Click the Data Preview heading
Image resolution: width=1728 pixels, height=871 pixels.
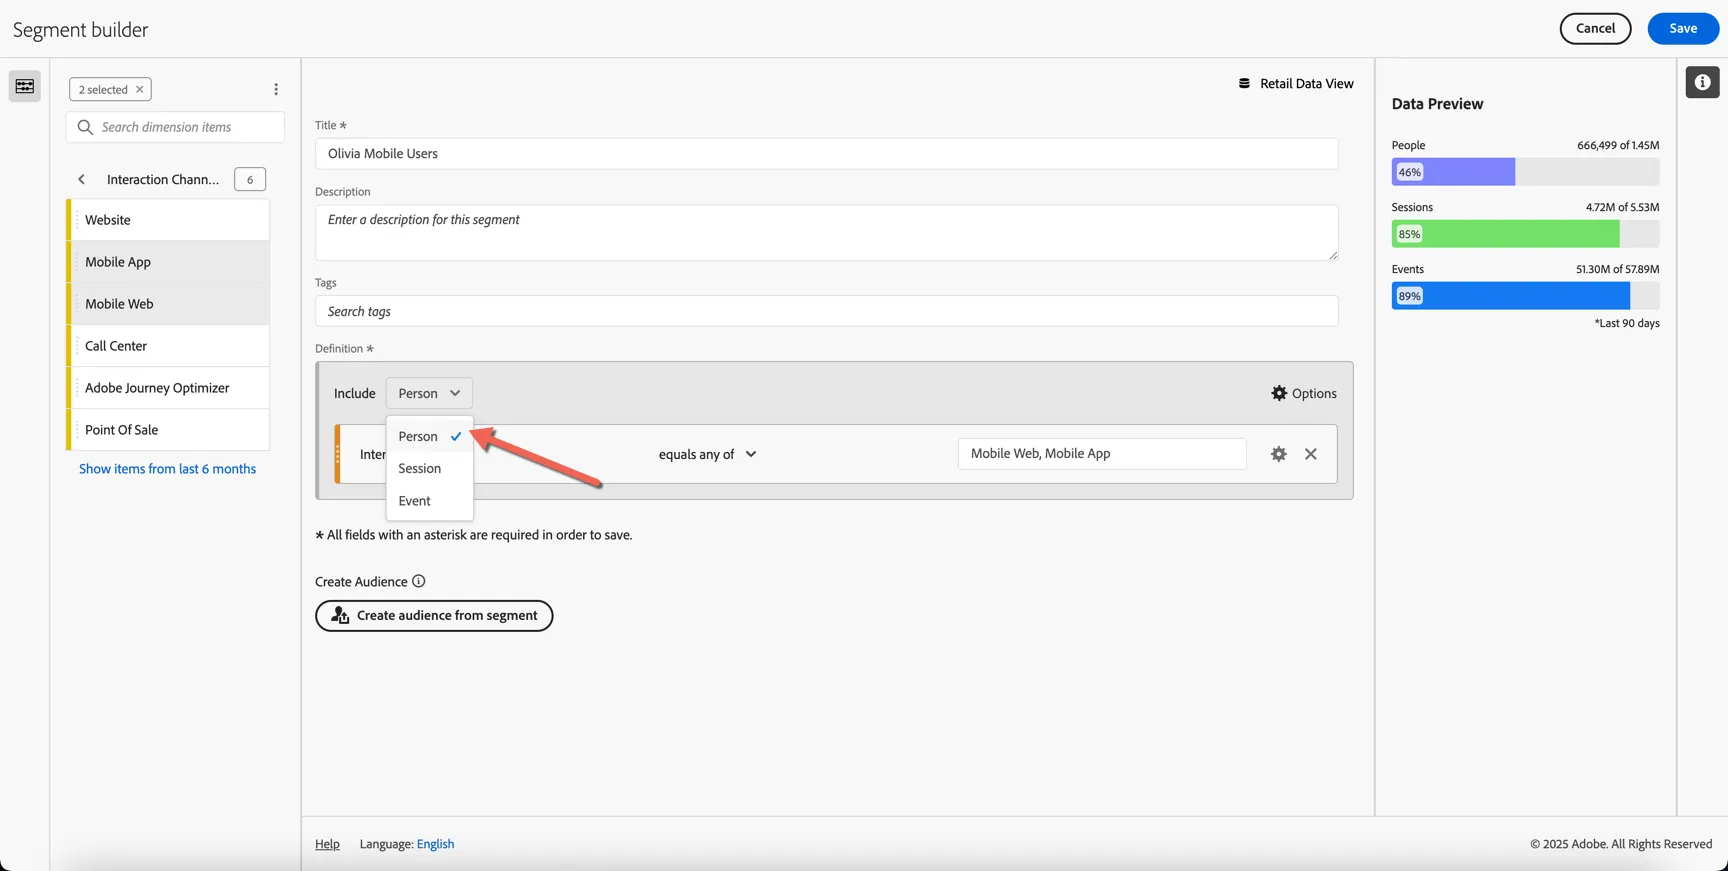click(x=1437, y=104)
